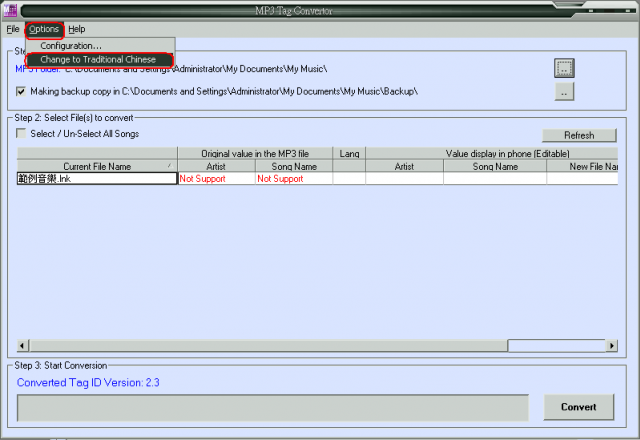
Task: Open the File menu
Action: (13, 29)
